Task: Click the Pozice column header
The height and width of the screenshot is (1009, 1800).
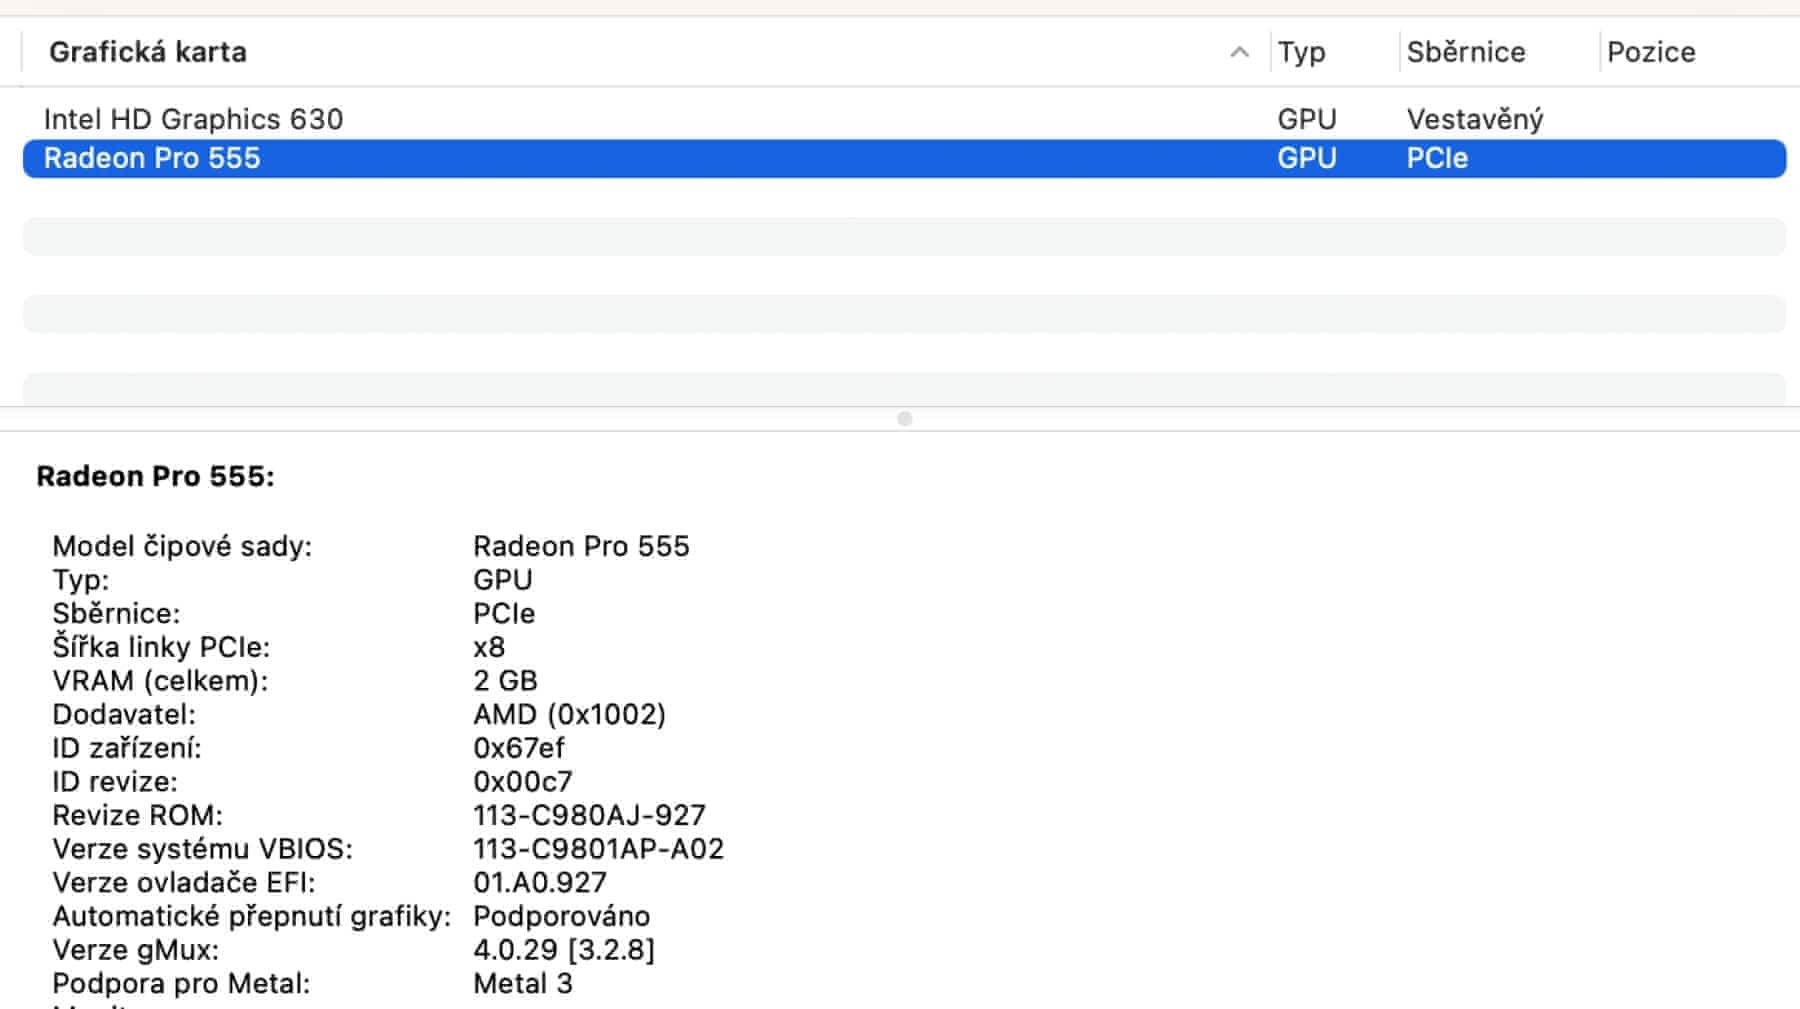Action: [x=1650, y=52]
